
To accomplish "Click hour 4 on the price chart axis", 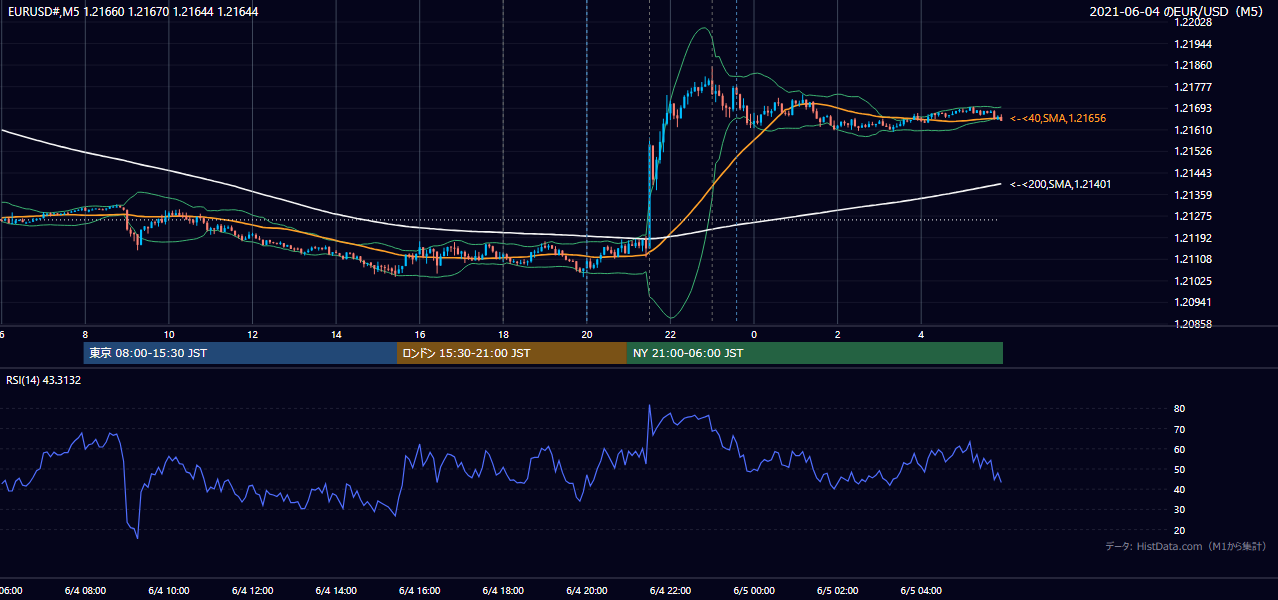I will pos(921,334).
